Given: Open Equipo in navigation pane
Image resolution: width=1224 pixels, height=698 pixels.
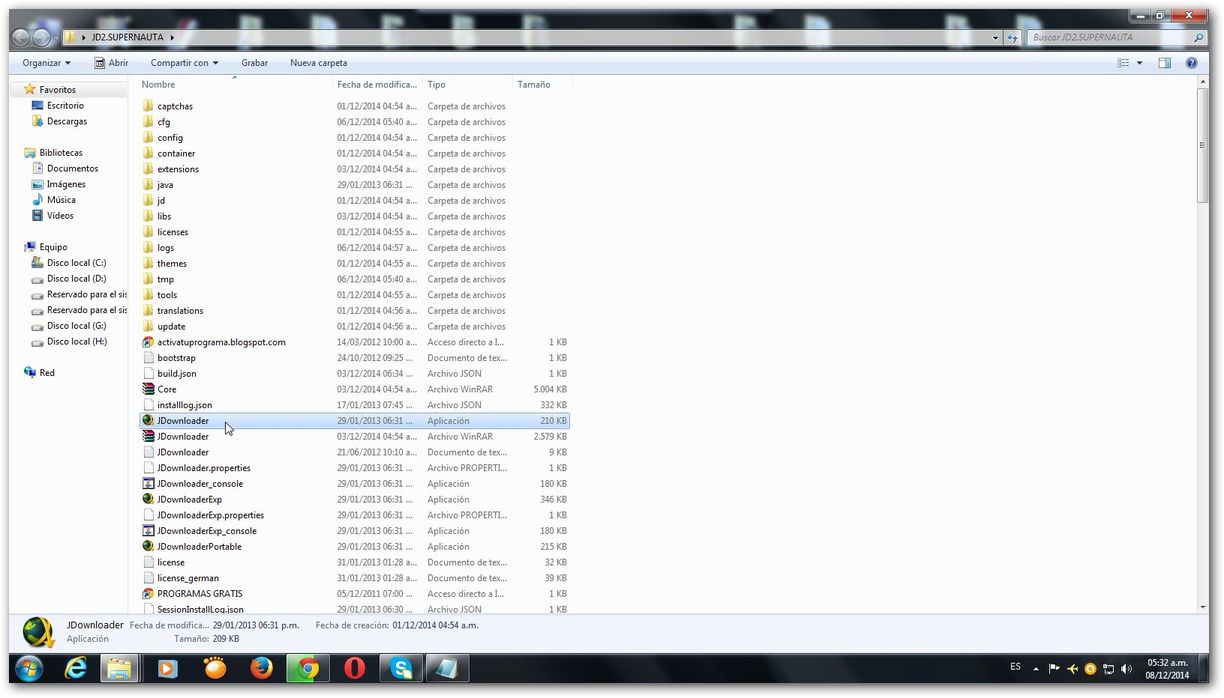Looking at the screenshot, I should (54, 247).
